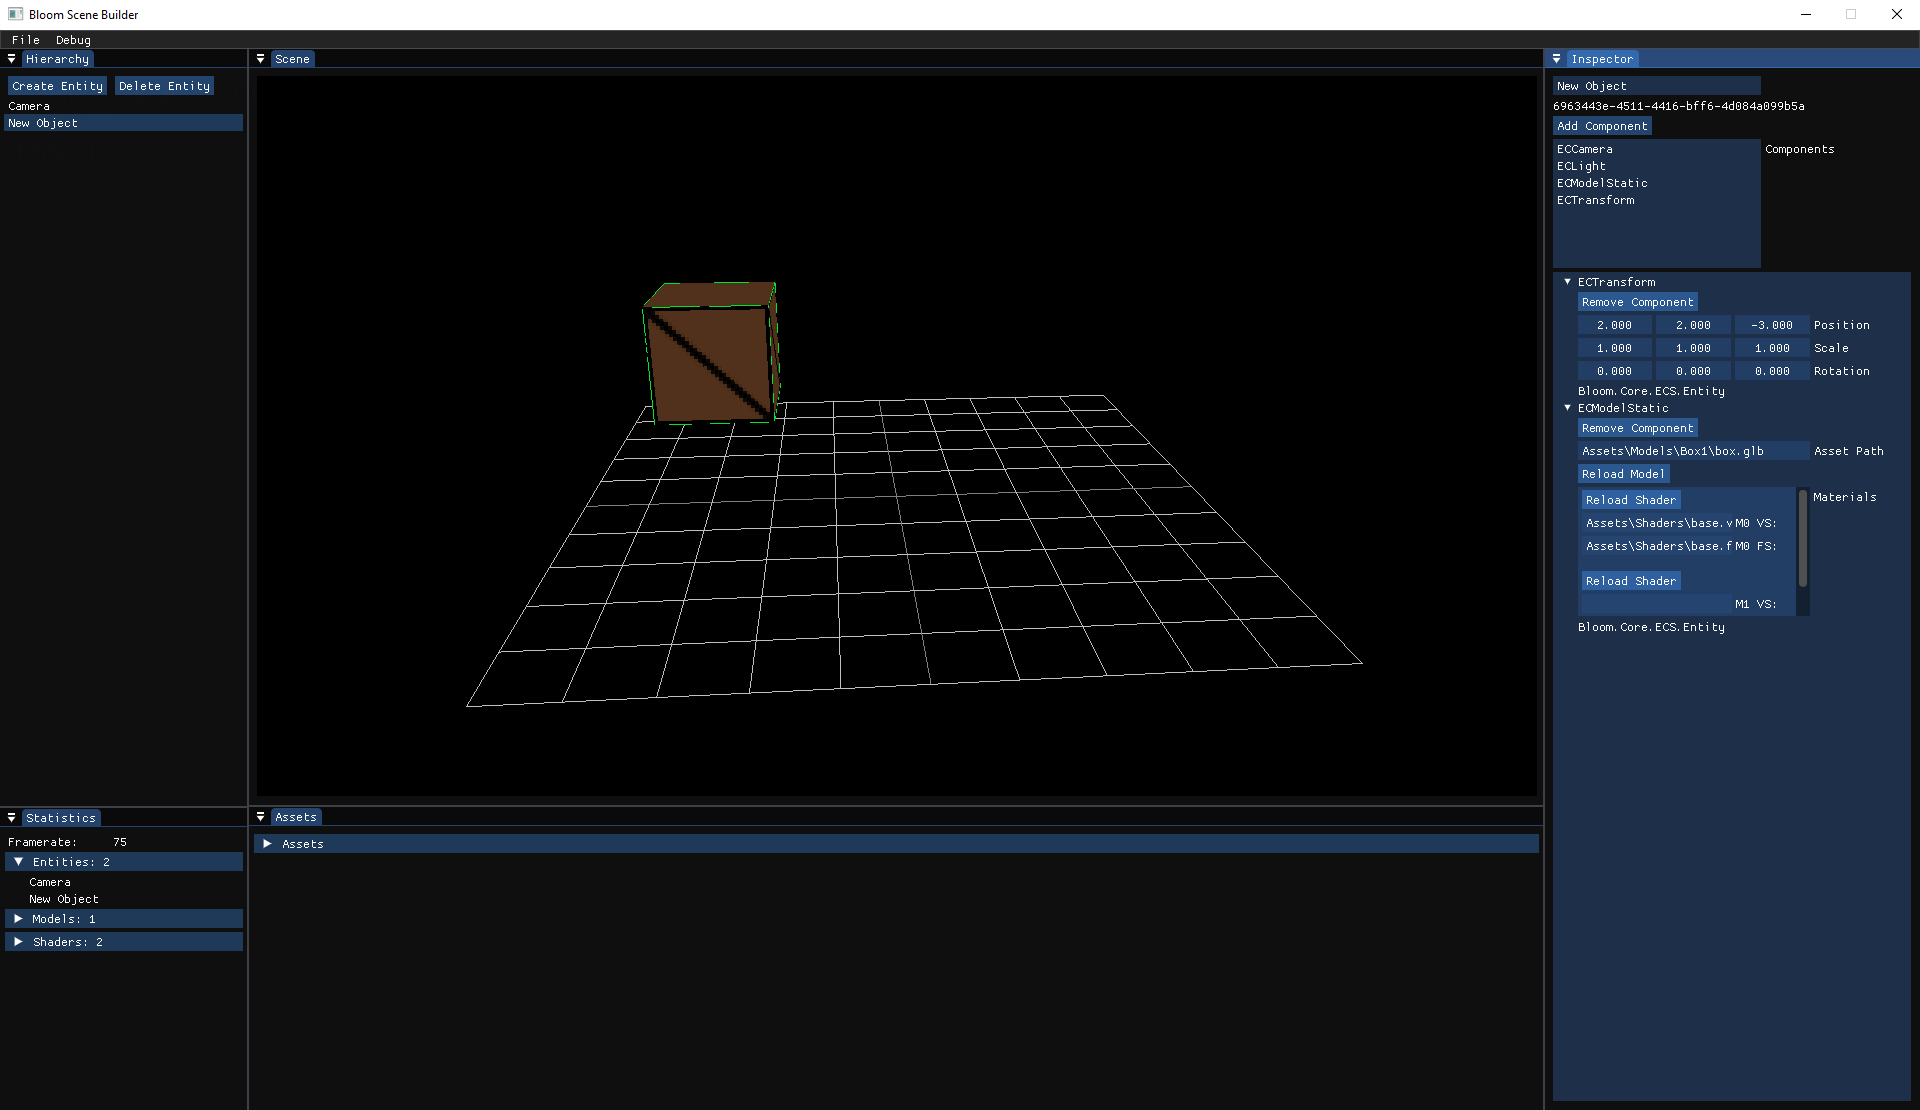Collapse the Hierarchy panel arrow icon

[11, 59]
